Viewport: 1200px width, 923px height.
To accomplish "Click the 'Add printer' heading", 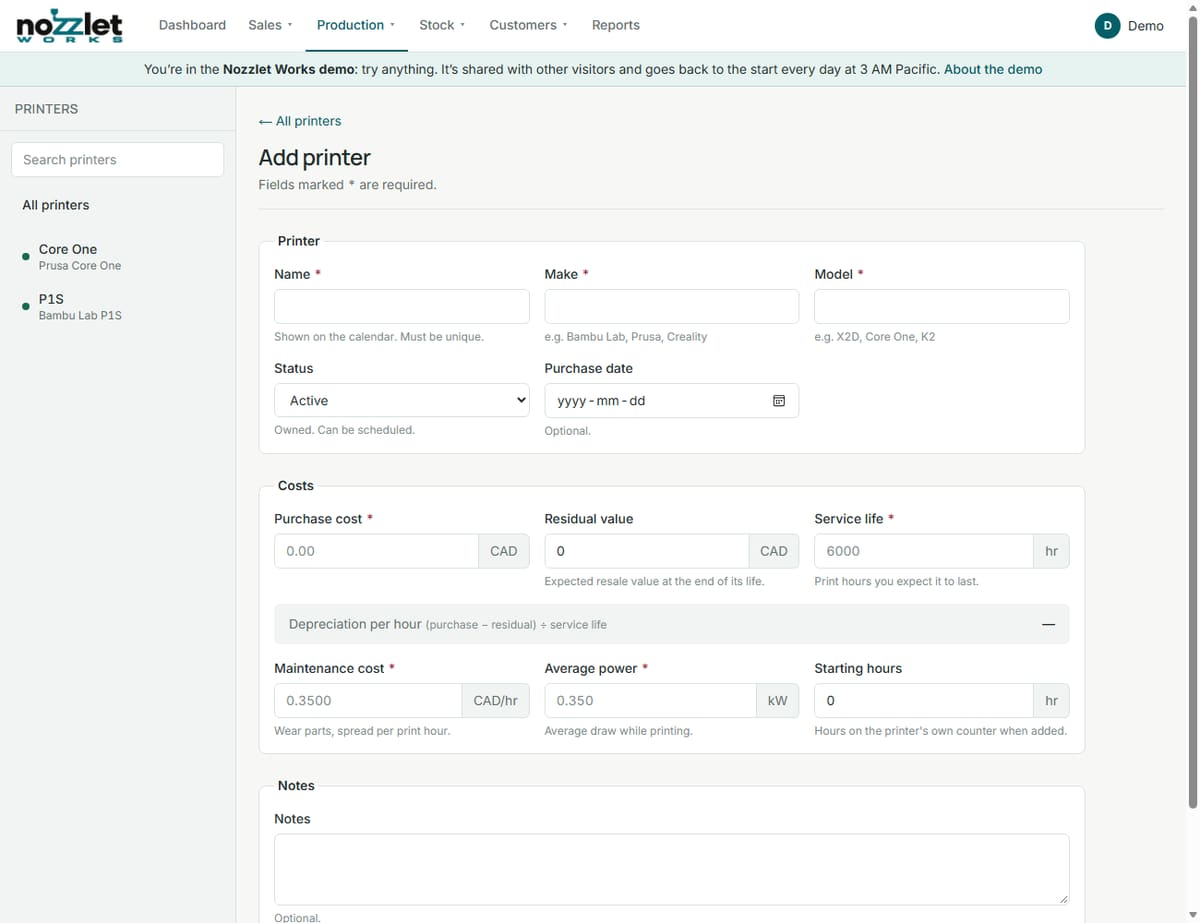I will click(x=314, y=158).
